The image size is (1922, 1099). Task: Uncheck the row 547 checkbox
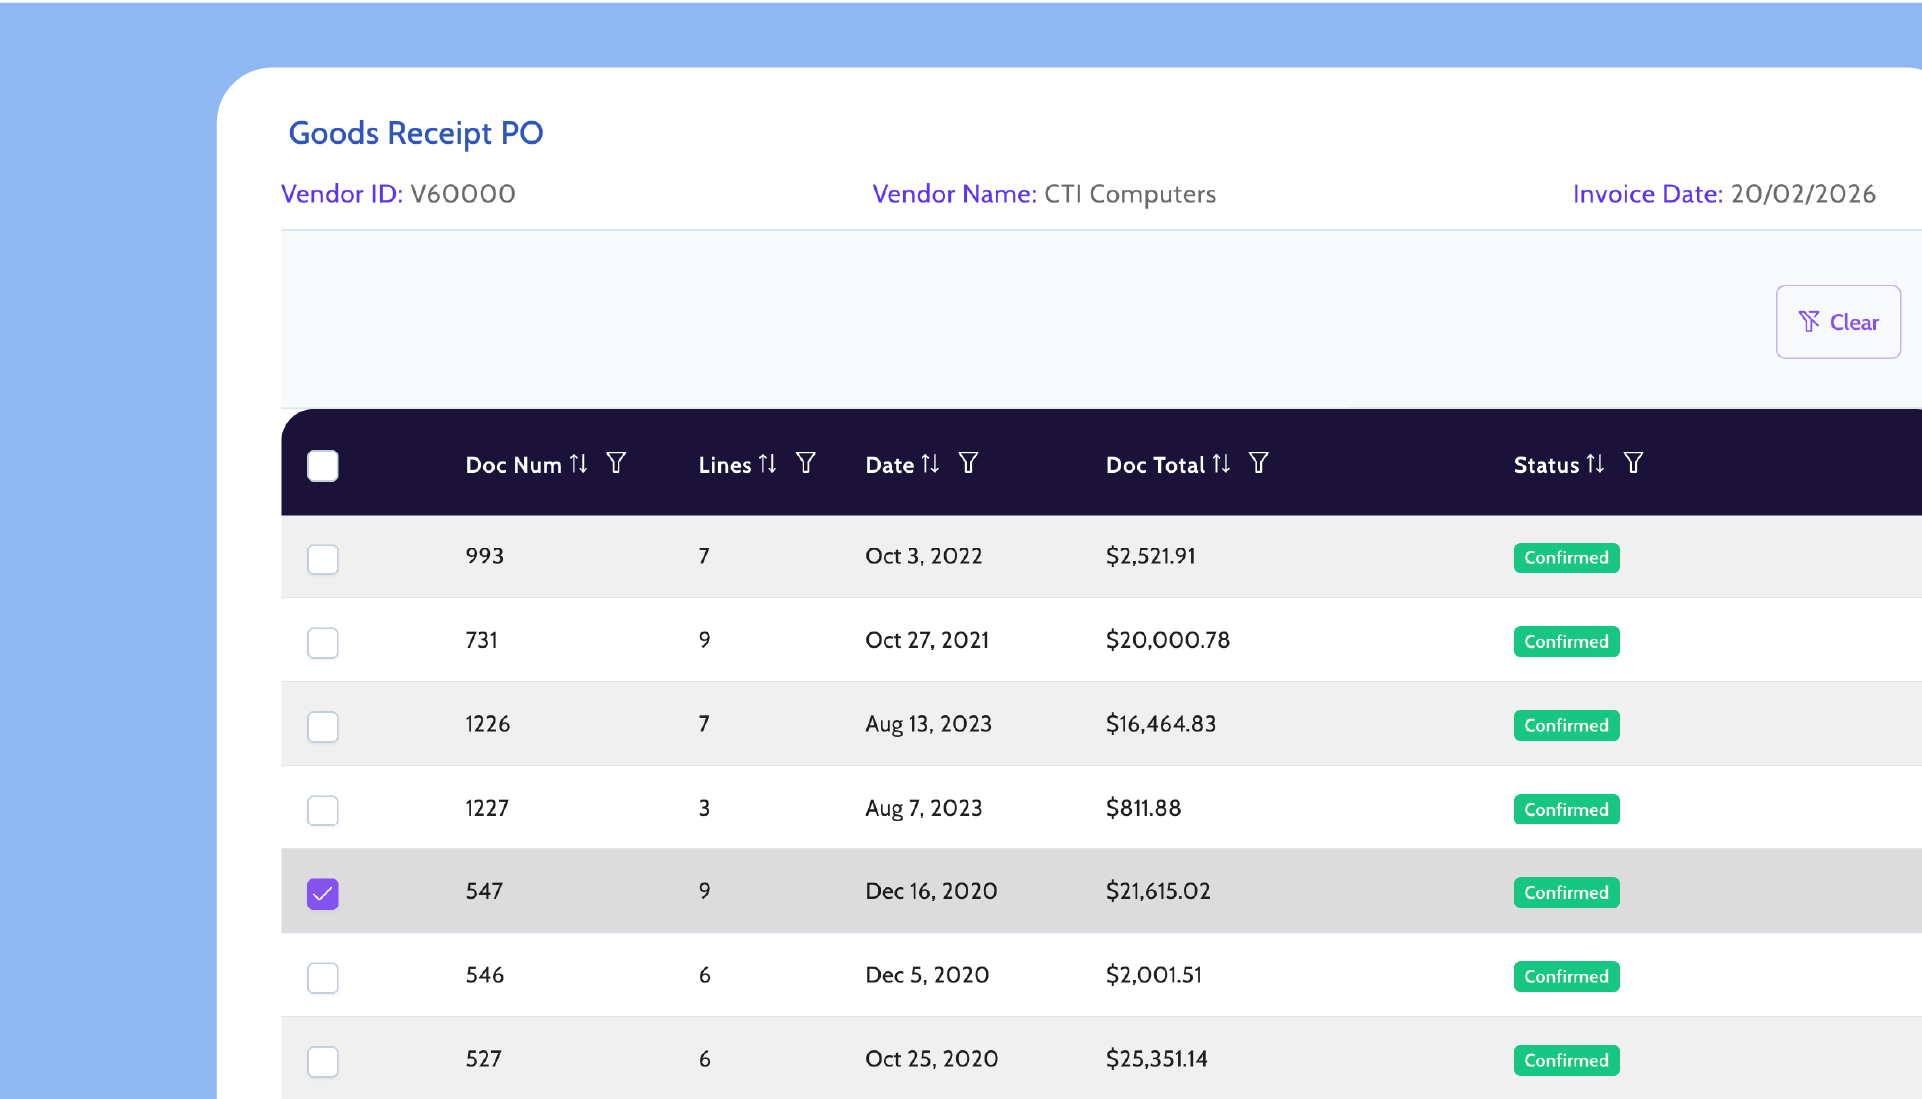(x=323, y=893)
